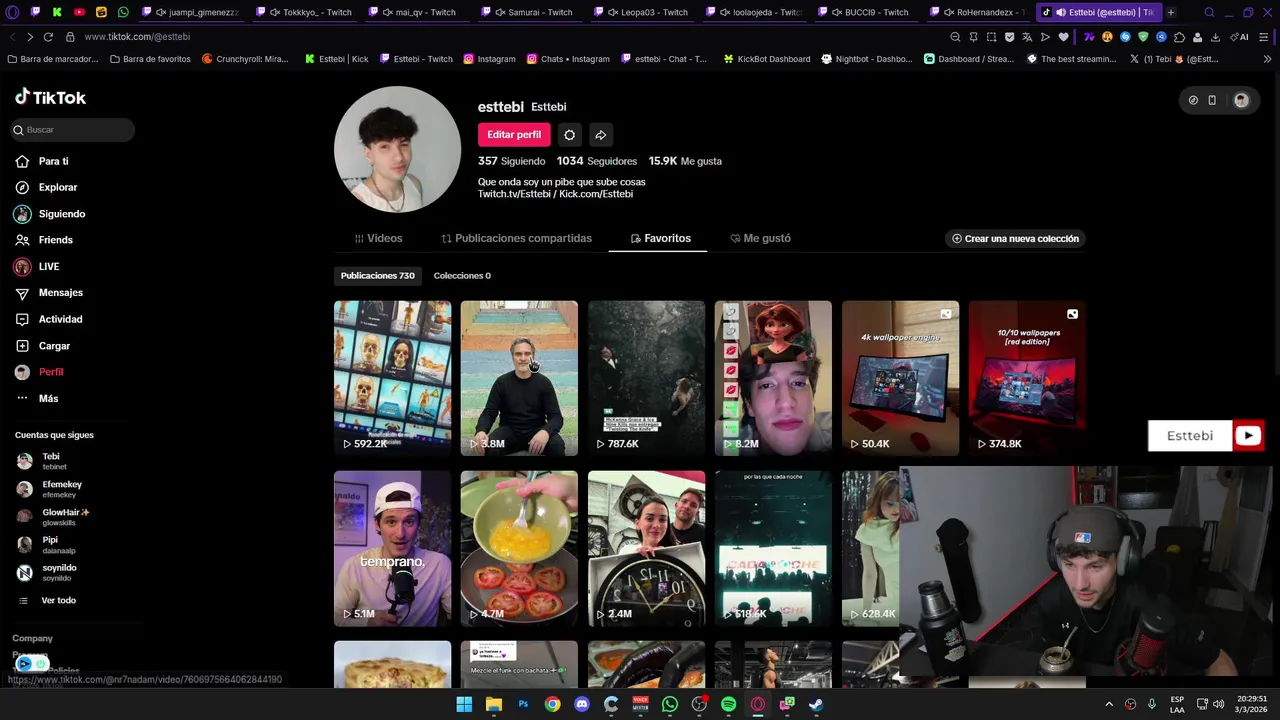The width and height of the screenshot is (1280, 720).
Task: Select the Colecciones 0 filter
Action: point(462,276)
